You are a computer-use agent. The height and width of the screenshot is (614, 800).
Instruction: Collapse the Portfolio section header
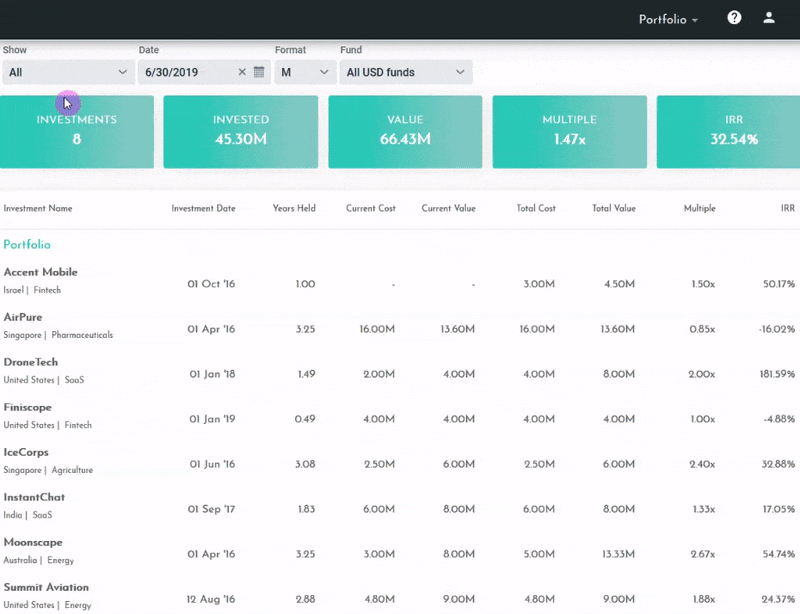[28, 243]
